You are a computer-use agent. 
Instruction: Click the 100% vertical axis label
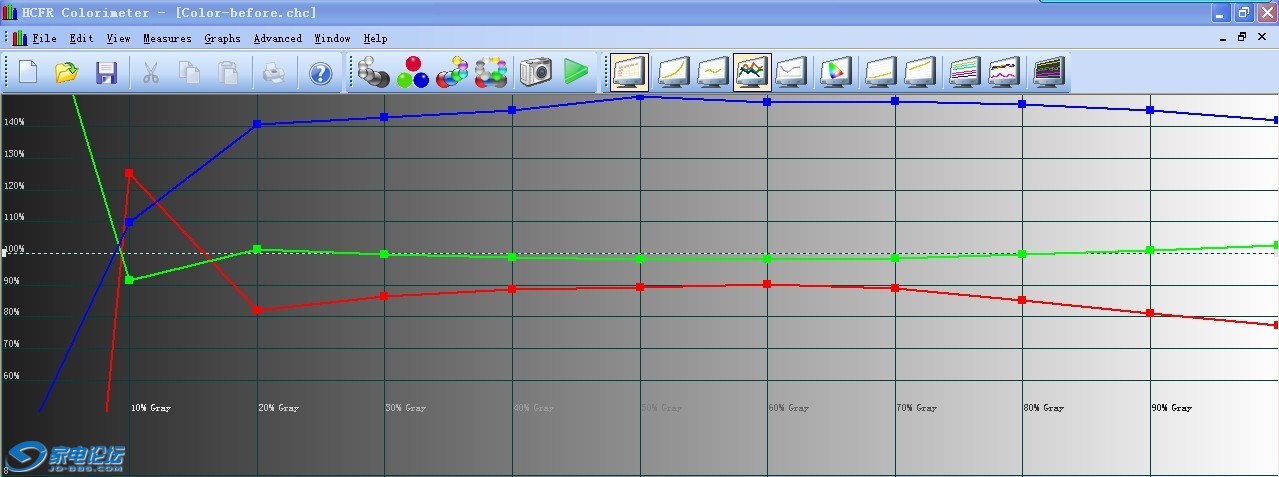(14, 249)
